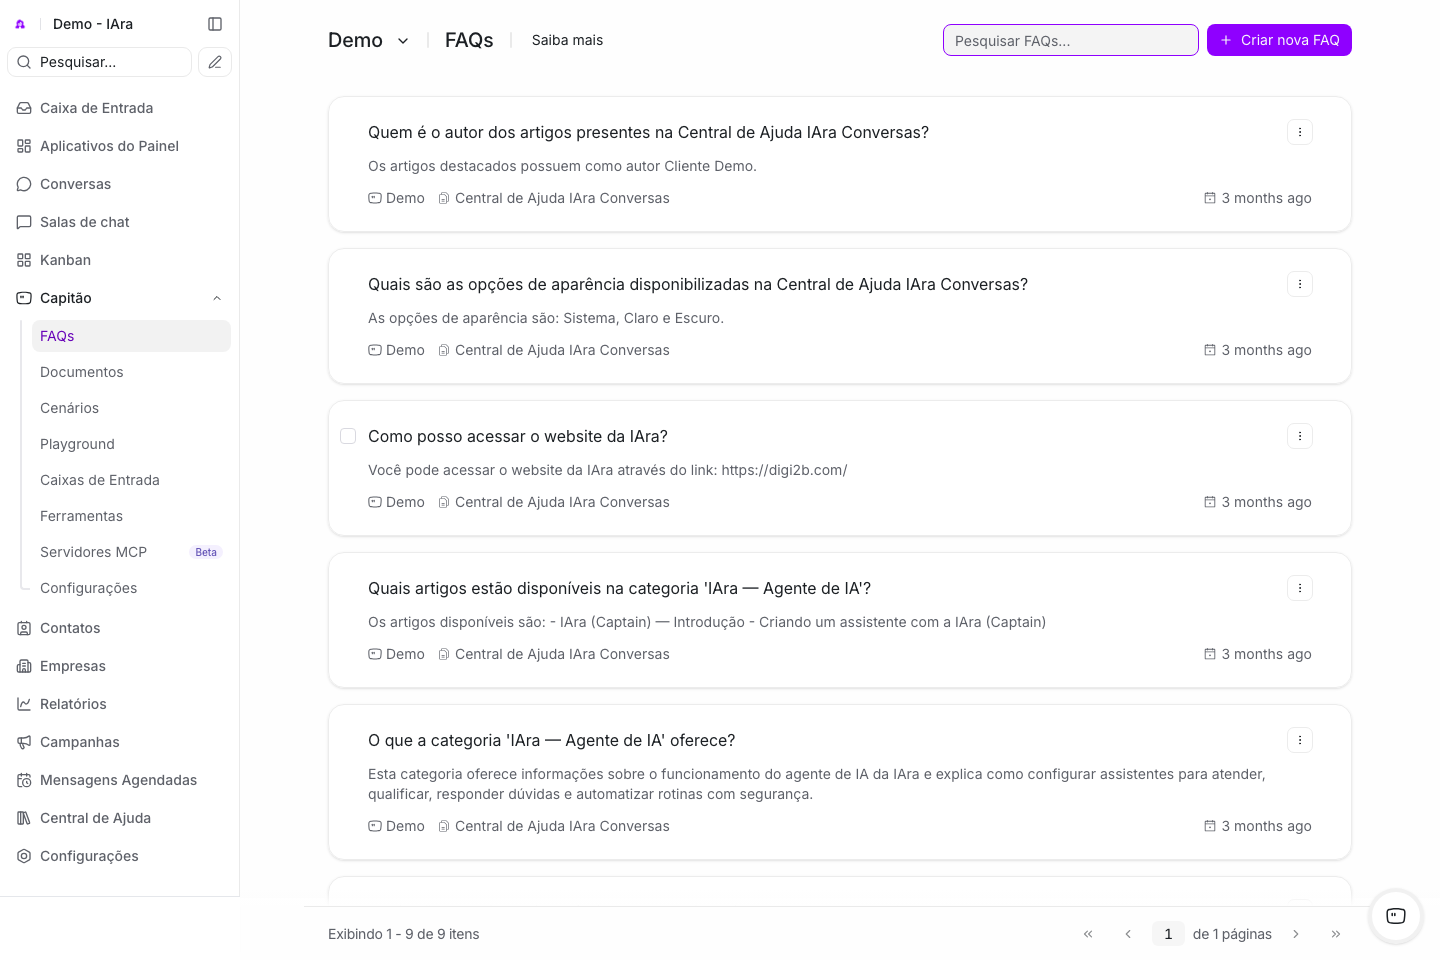Open Relatórios in the sidebar

(120, 704)
